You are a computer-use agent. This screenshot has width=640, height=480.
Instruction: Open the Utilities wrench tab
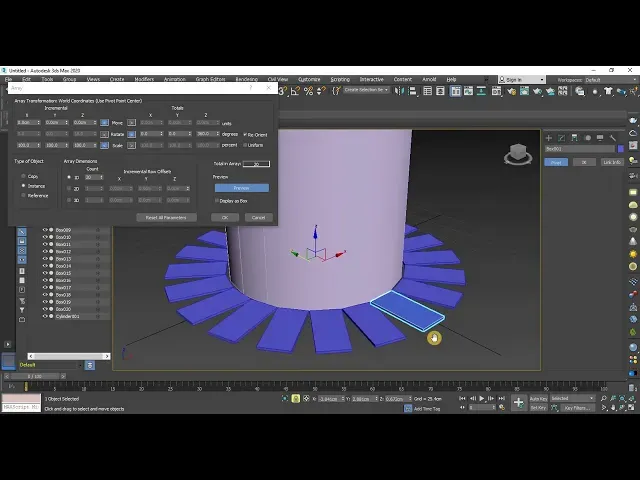click(613, 138)
